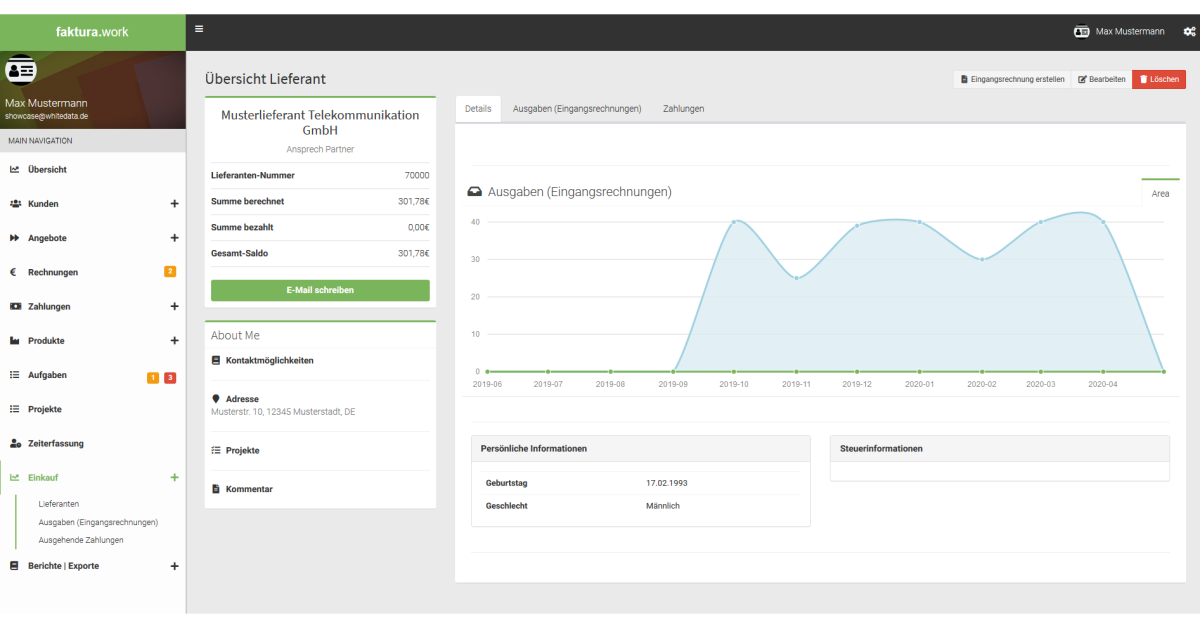Click the Geschlecht value Männlich
This screenshot has width=1200, height=628.
[x=663, y=506]
